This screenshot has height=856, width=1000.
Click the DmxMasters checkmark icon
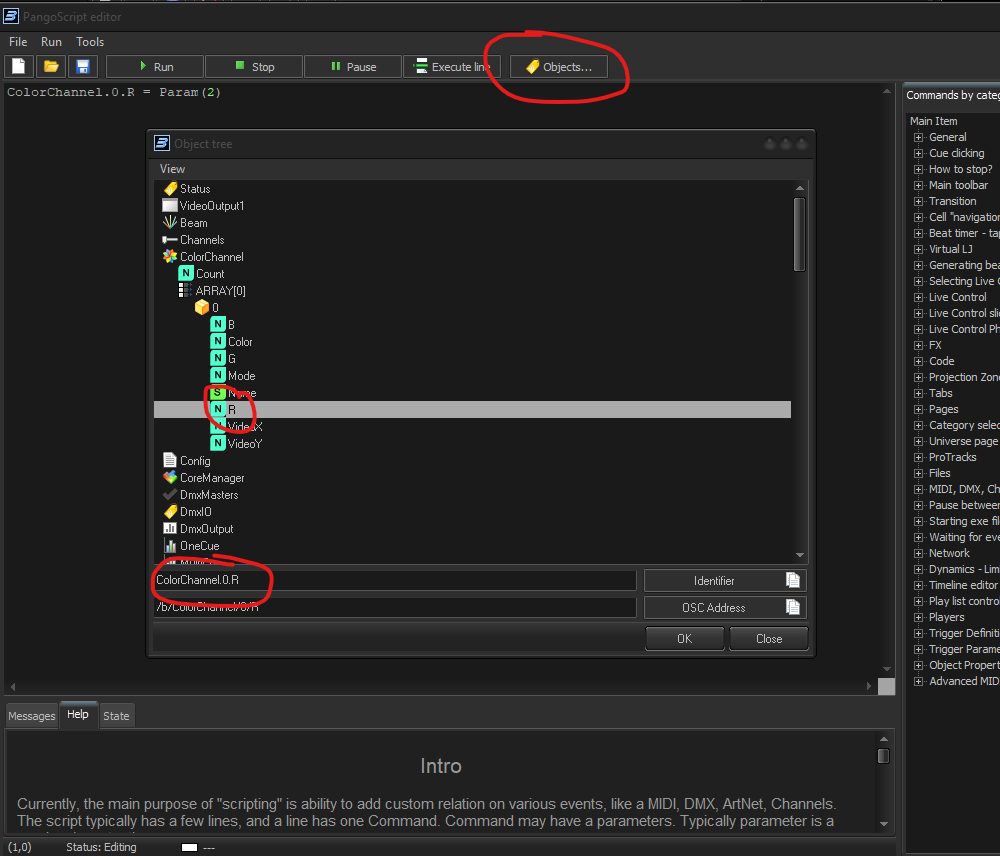pos(170,494)
